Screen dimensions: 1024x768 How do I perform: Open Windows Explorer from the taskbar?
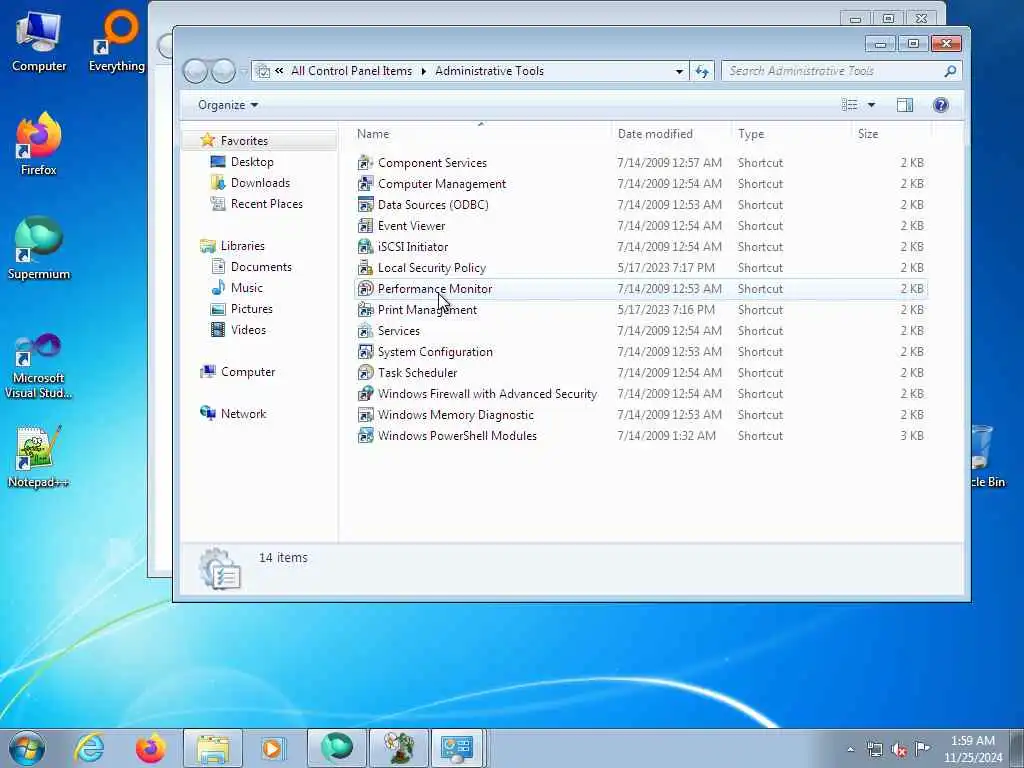pyautogui.click(x=213, y=748)
